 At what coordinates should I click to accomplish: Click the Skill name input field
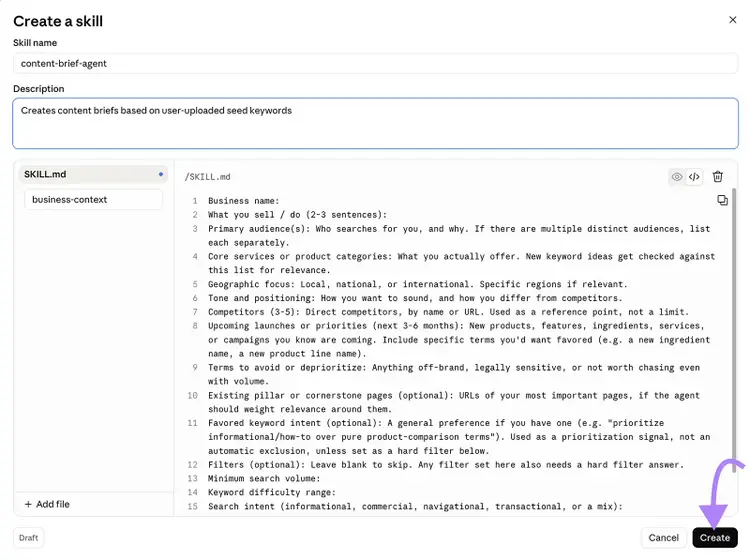(x=375, y=64)
